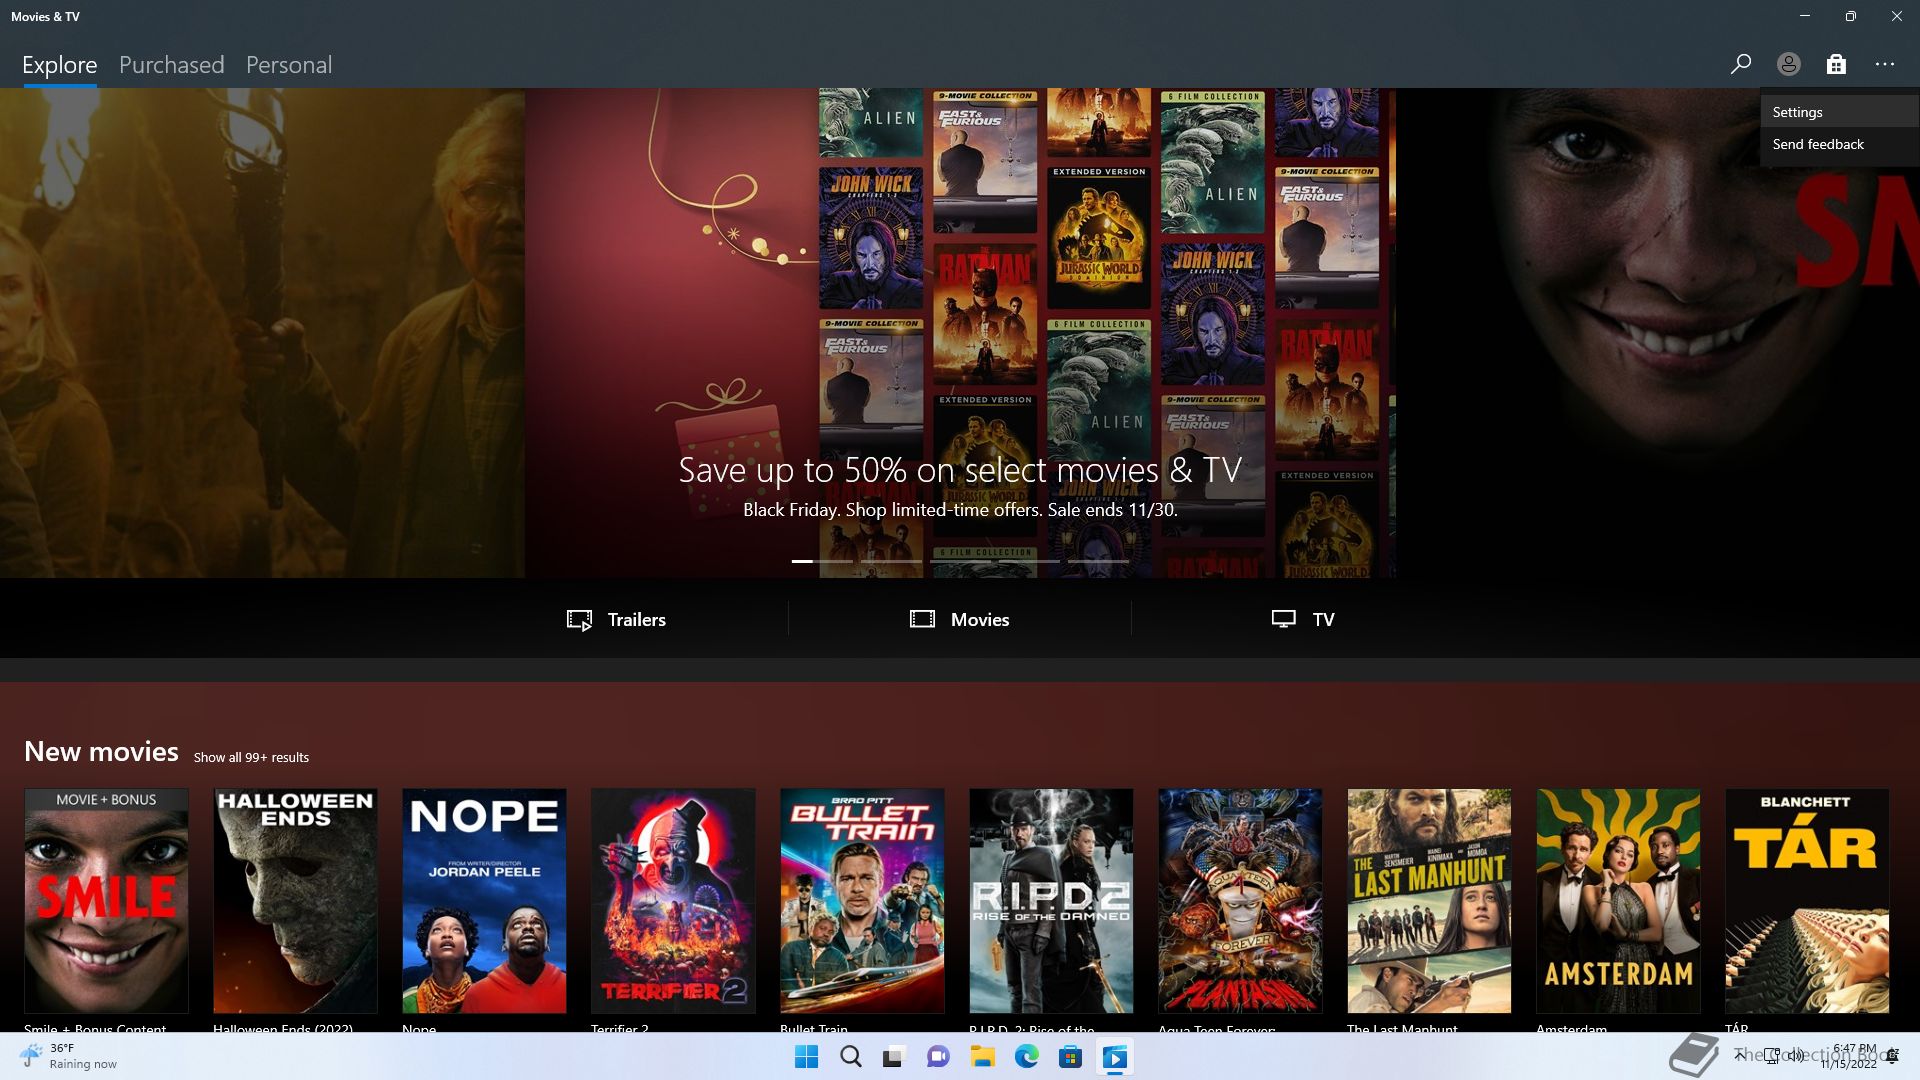The height and width of the screenshot is (1080, 1920).
Task: Select the first carousel slide indicator
Action: (822, 561)
